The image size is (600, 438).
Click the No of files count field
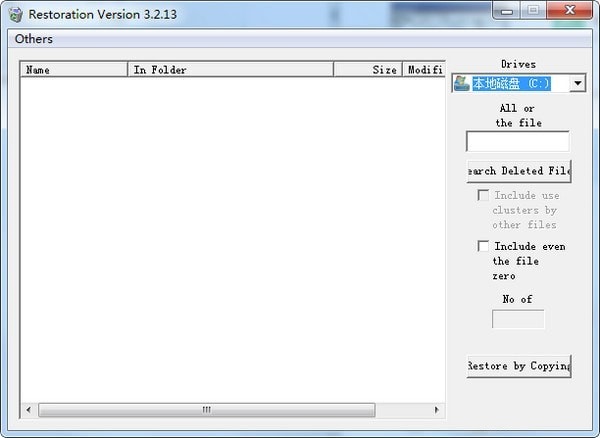pyautogui.click(x=518, y=319)
